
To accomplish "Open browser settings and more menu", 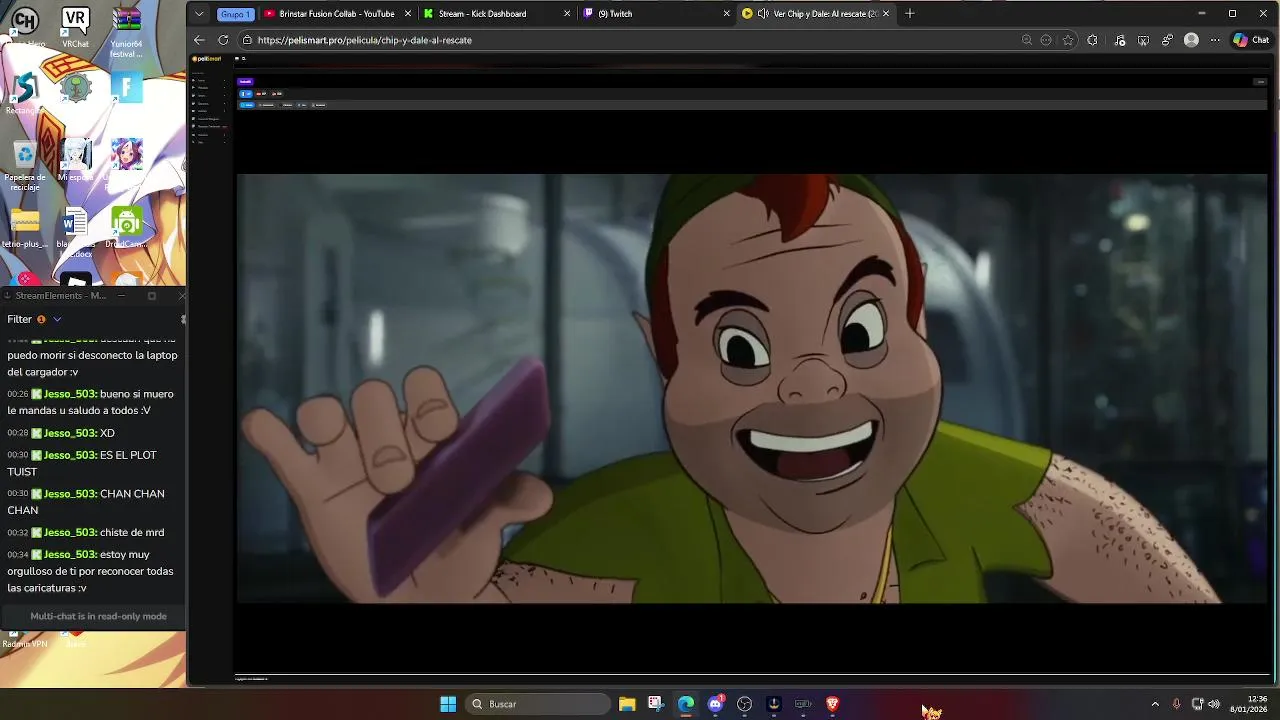I will coord(1215,40).
